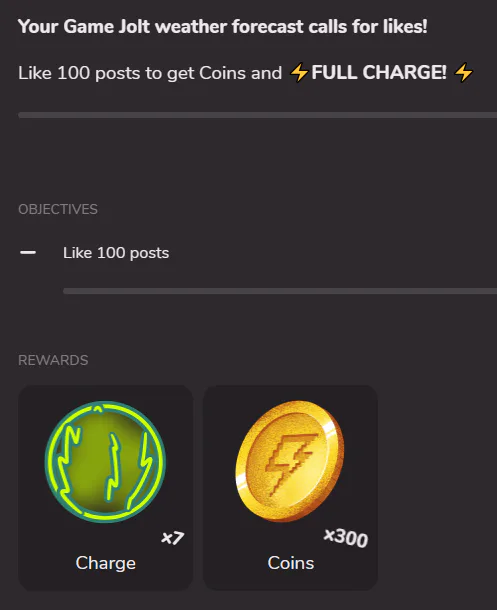The image size is (497, 610).
Task: Click the Like 100 posts objective progress bar
Action: 280,291
